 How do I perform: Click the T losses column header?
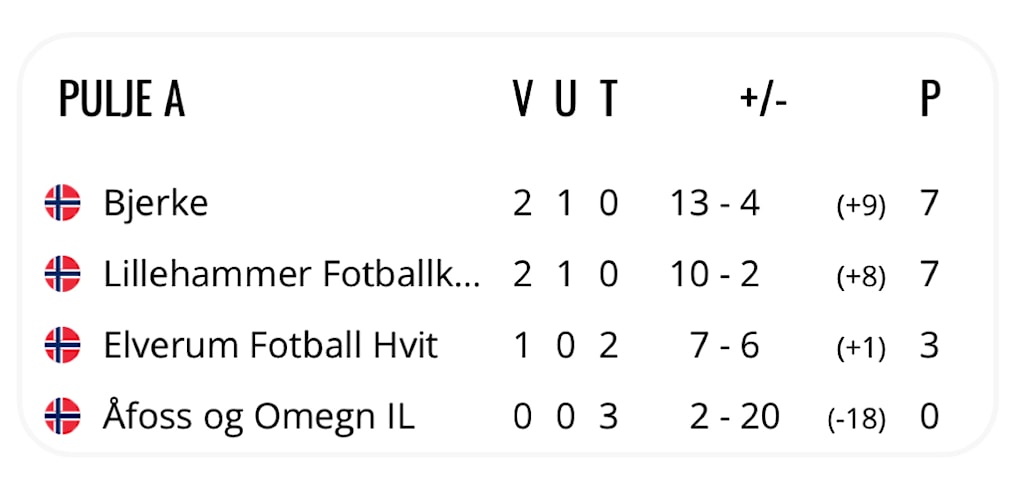tap(609, 99)
